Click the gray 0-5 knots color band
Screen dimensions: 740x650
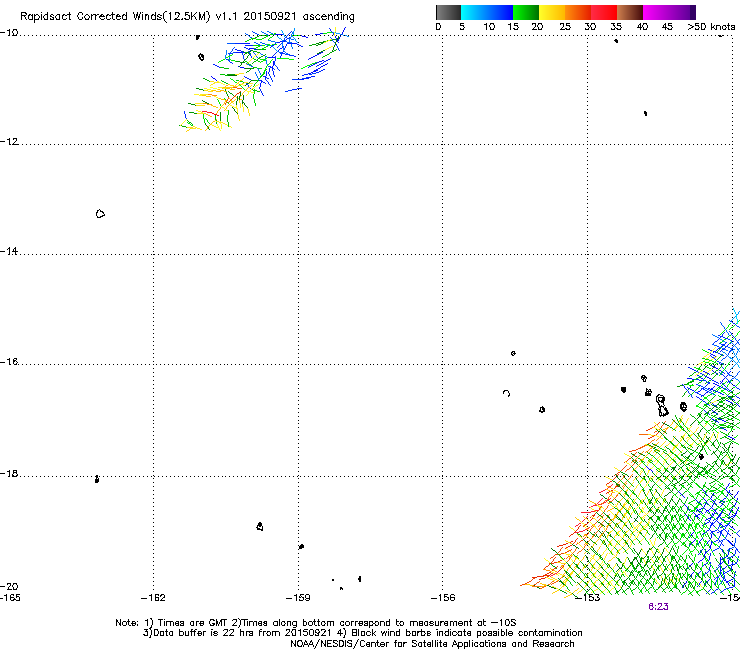click(x=448, y=12)
